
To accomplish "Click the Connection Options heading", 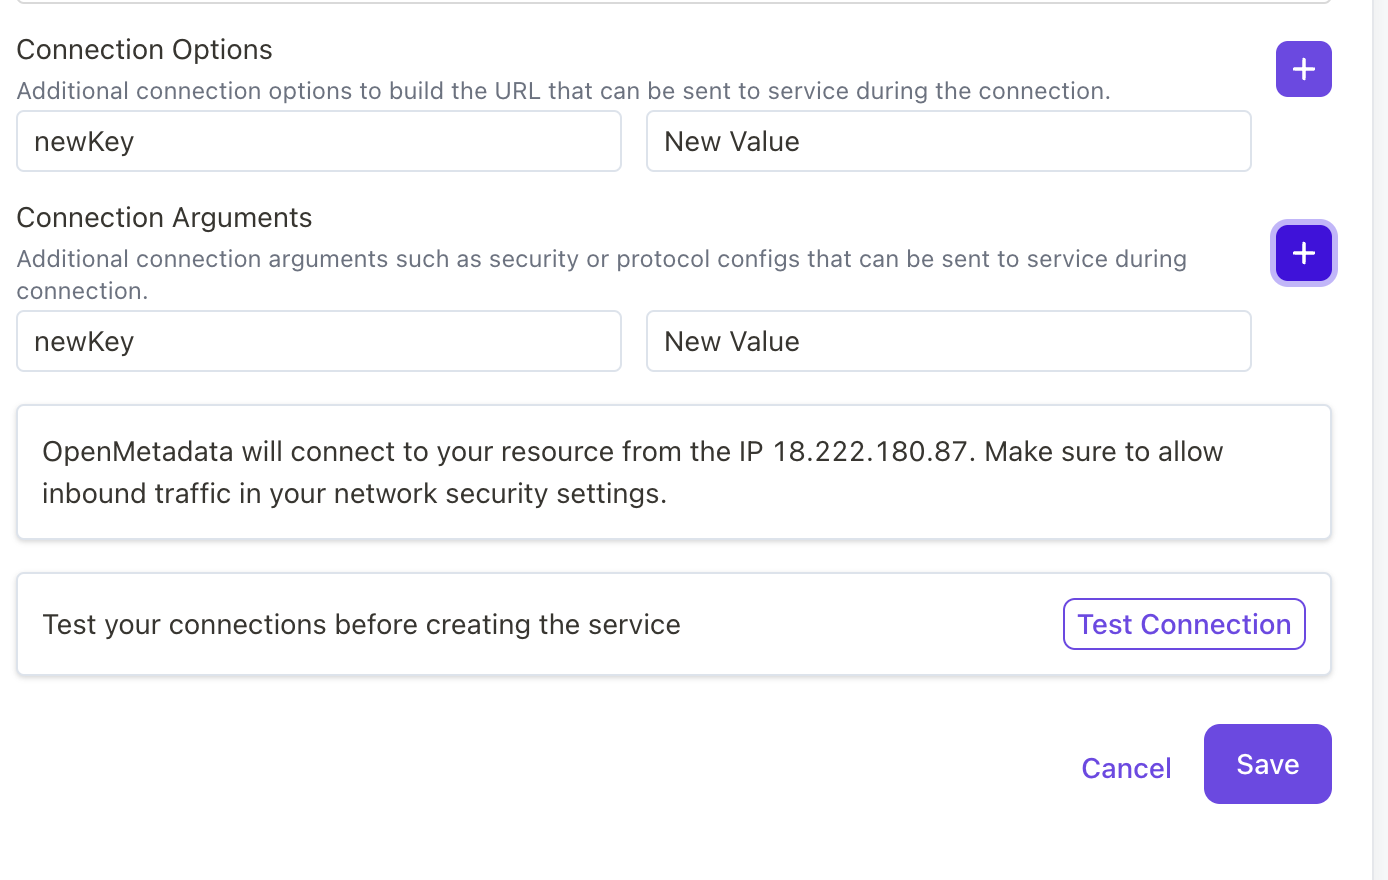I will pyautogui.click(x=144, y=49).
